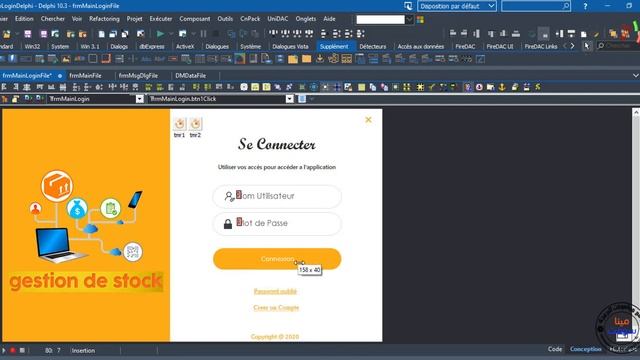This screenshot has width=640, height=360.
Task: Open the CnPack menu
Action: [x=250, y=19]
